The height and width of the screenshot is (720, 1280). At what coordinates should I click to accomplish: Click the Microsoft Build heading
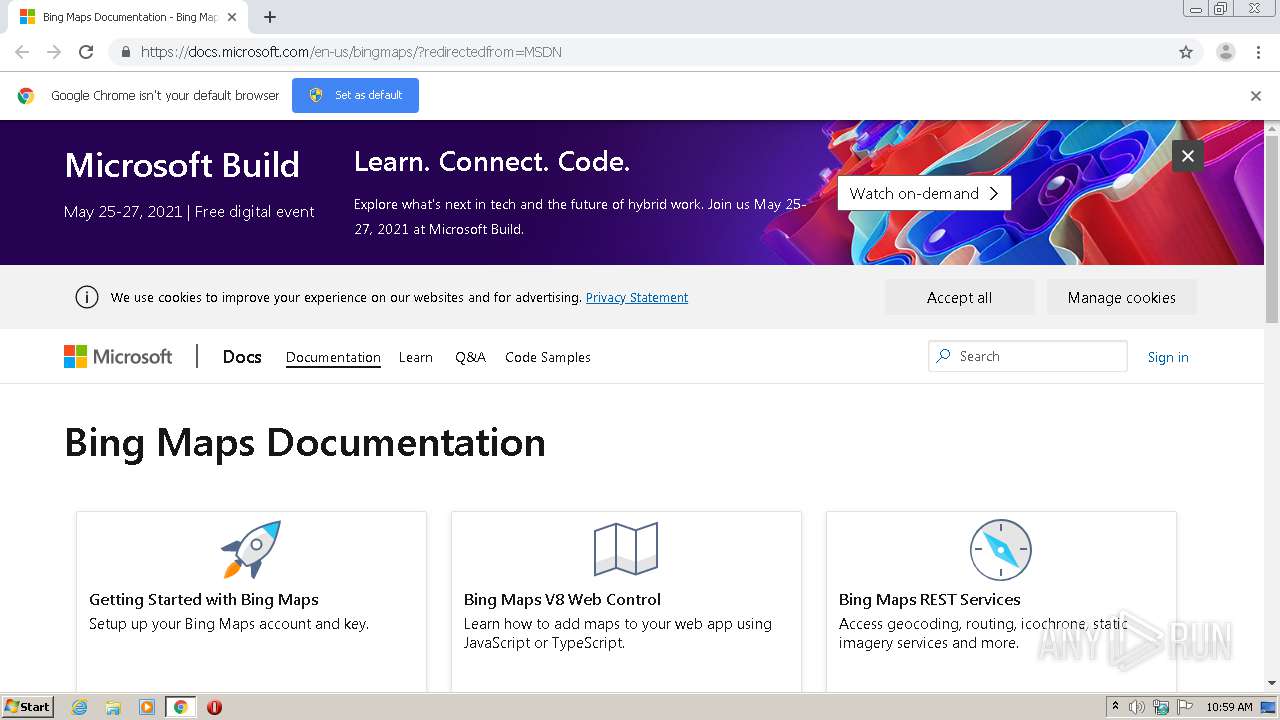(182, 165)
